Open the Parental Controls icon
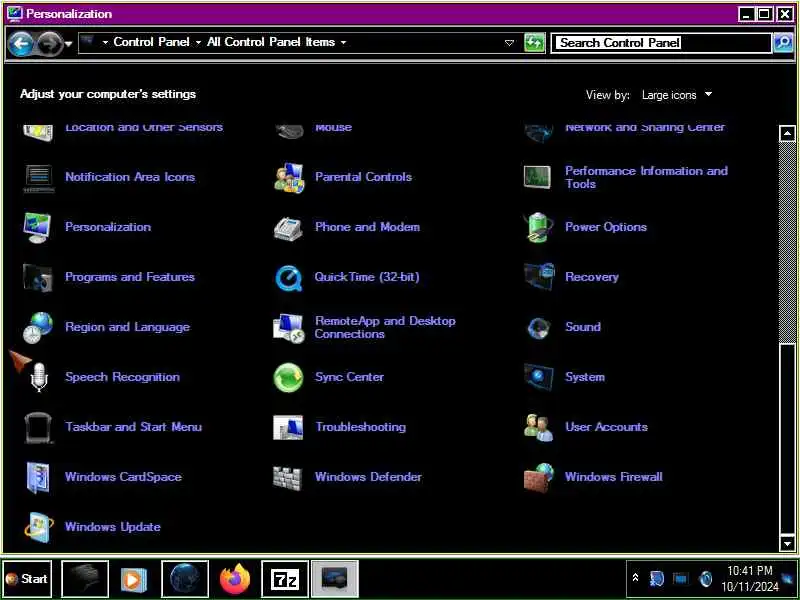 [x=289, y=178]
